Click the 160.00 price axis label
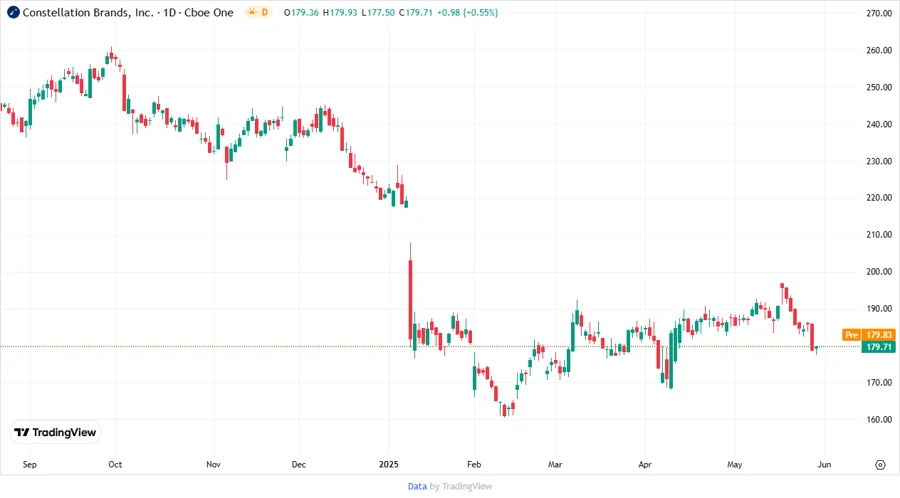Screen dimensions: 900x498 [x=879, y=419]
